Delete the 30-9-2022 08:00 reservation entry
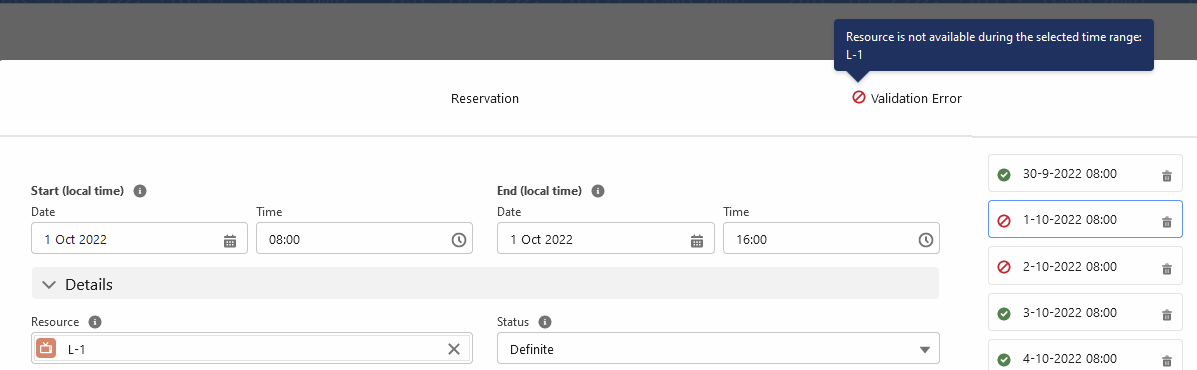The width and height of the screenshot is (1197, 370). [x=1166, y=176]
